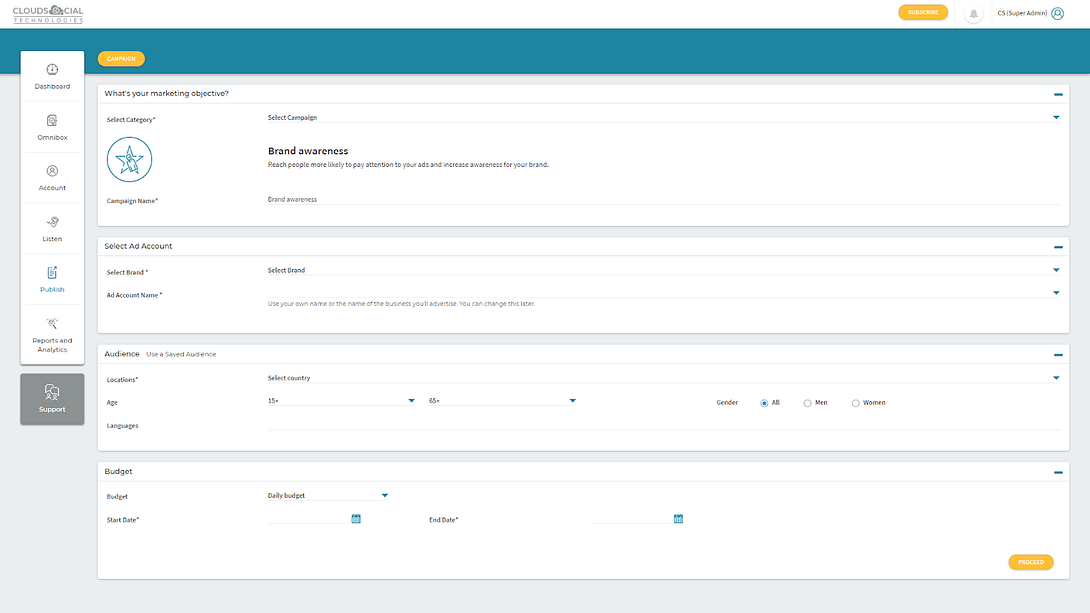Go to Account section icon
Image resolution: width=1090 pixels, height=613 pixels.
52,171
